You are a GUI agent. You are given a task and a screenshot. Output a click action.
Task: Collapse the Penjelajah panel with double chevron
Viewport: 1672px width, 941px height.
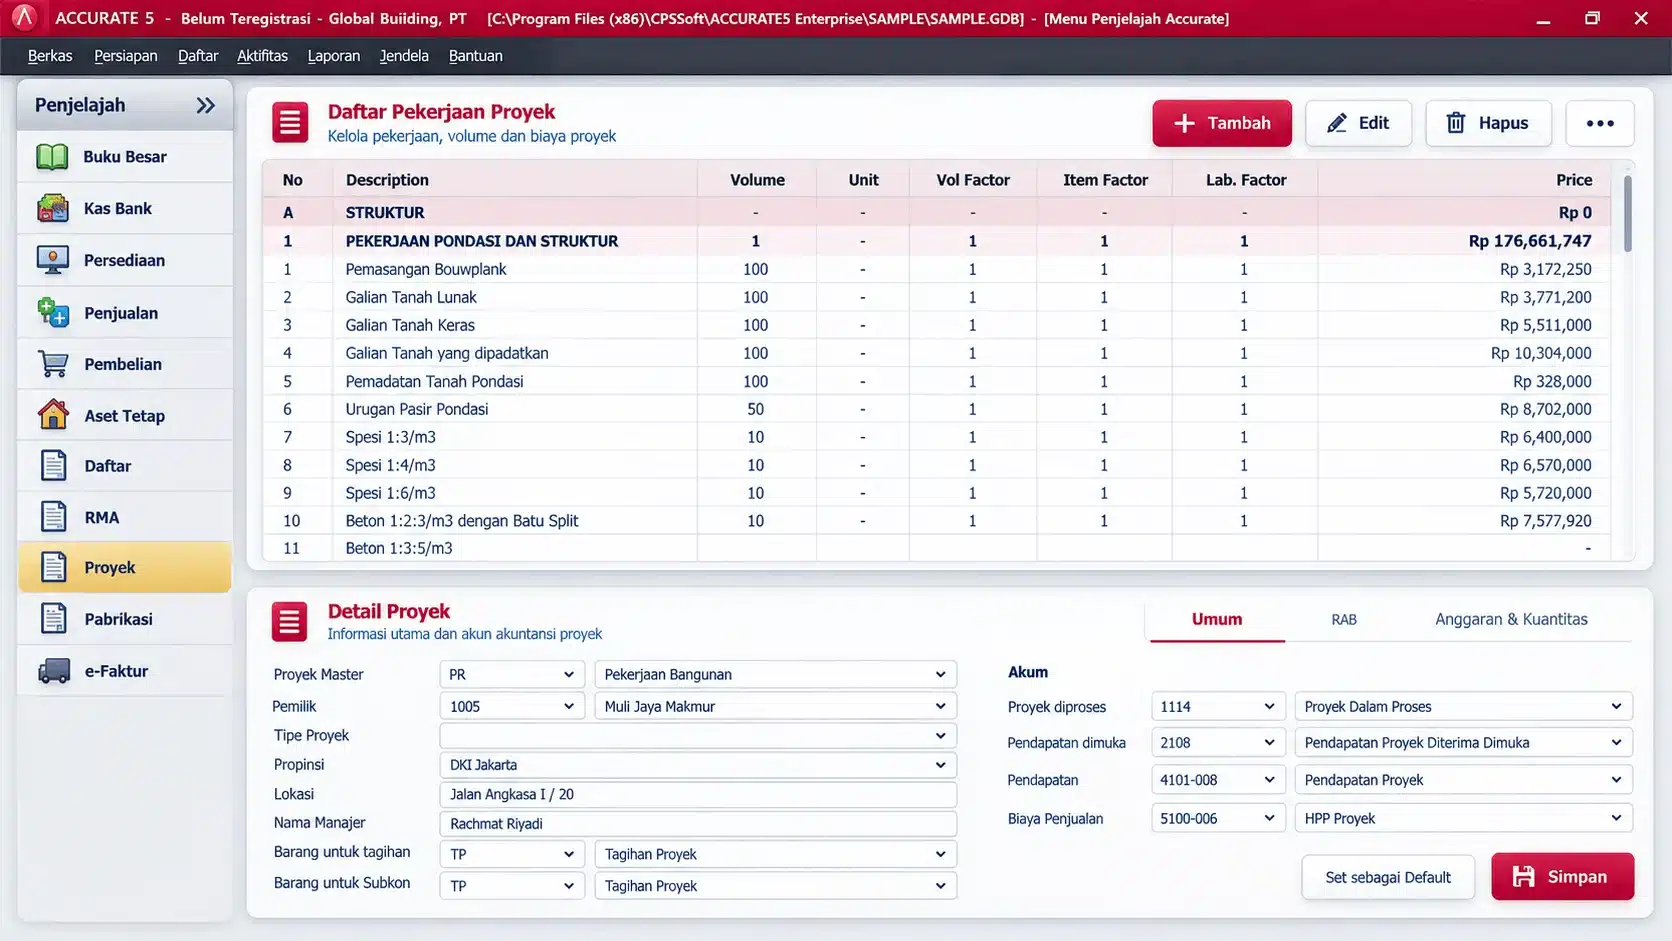pyautogui.click(x=205, y=105)
